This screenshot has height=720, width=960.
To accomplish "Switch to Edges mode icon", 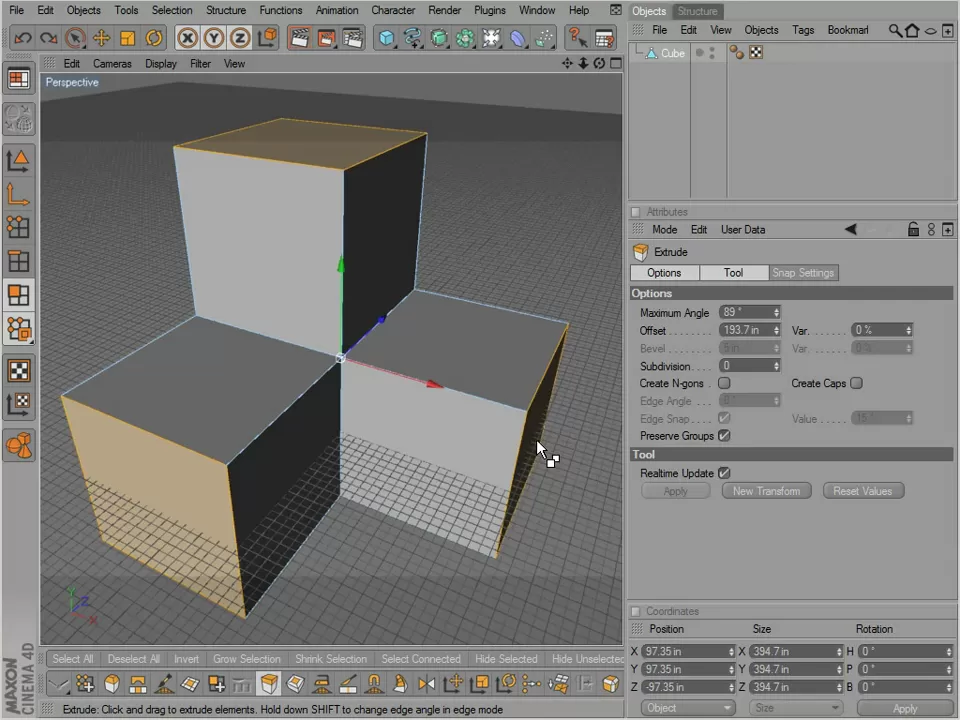I will (x=18, y=261).
